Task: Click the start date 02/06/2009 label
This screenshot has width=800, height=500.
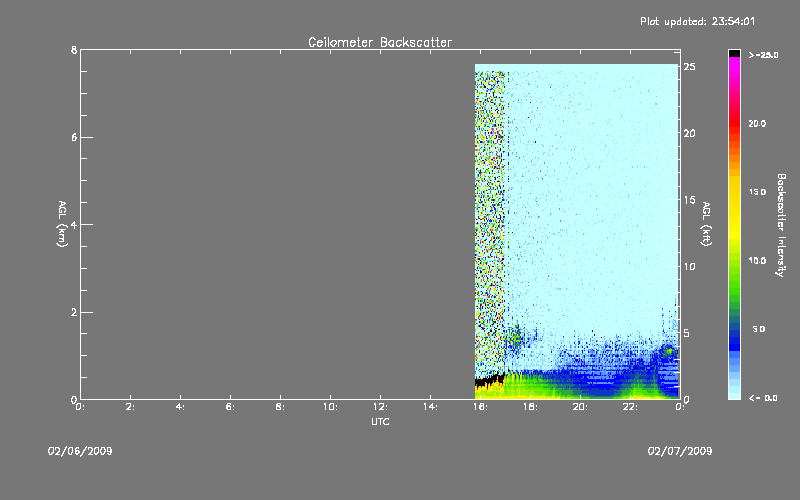Action: coord(80,451)
